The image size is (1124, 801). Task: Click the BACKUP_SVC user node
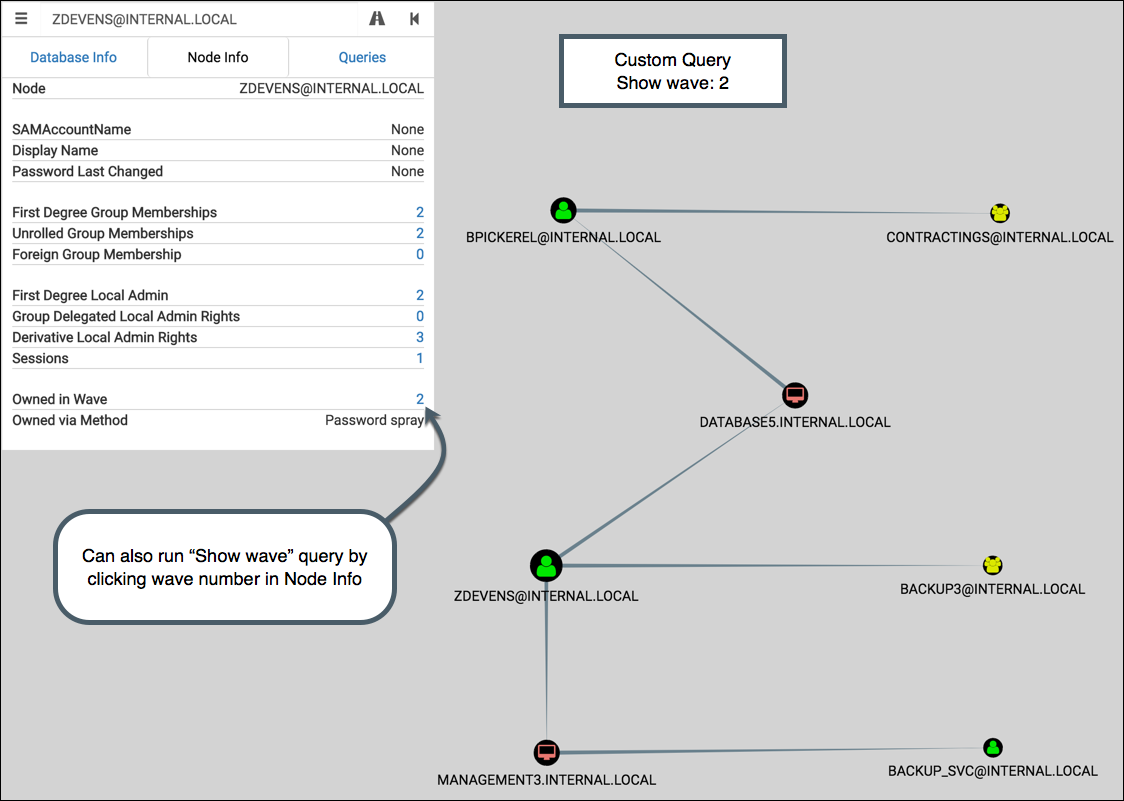[x=992, y=748]
